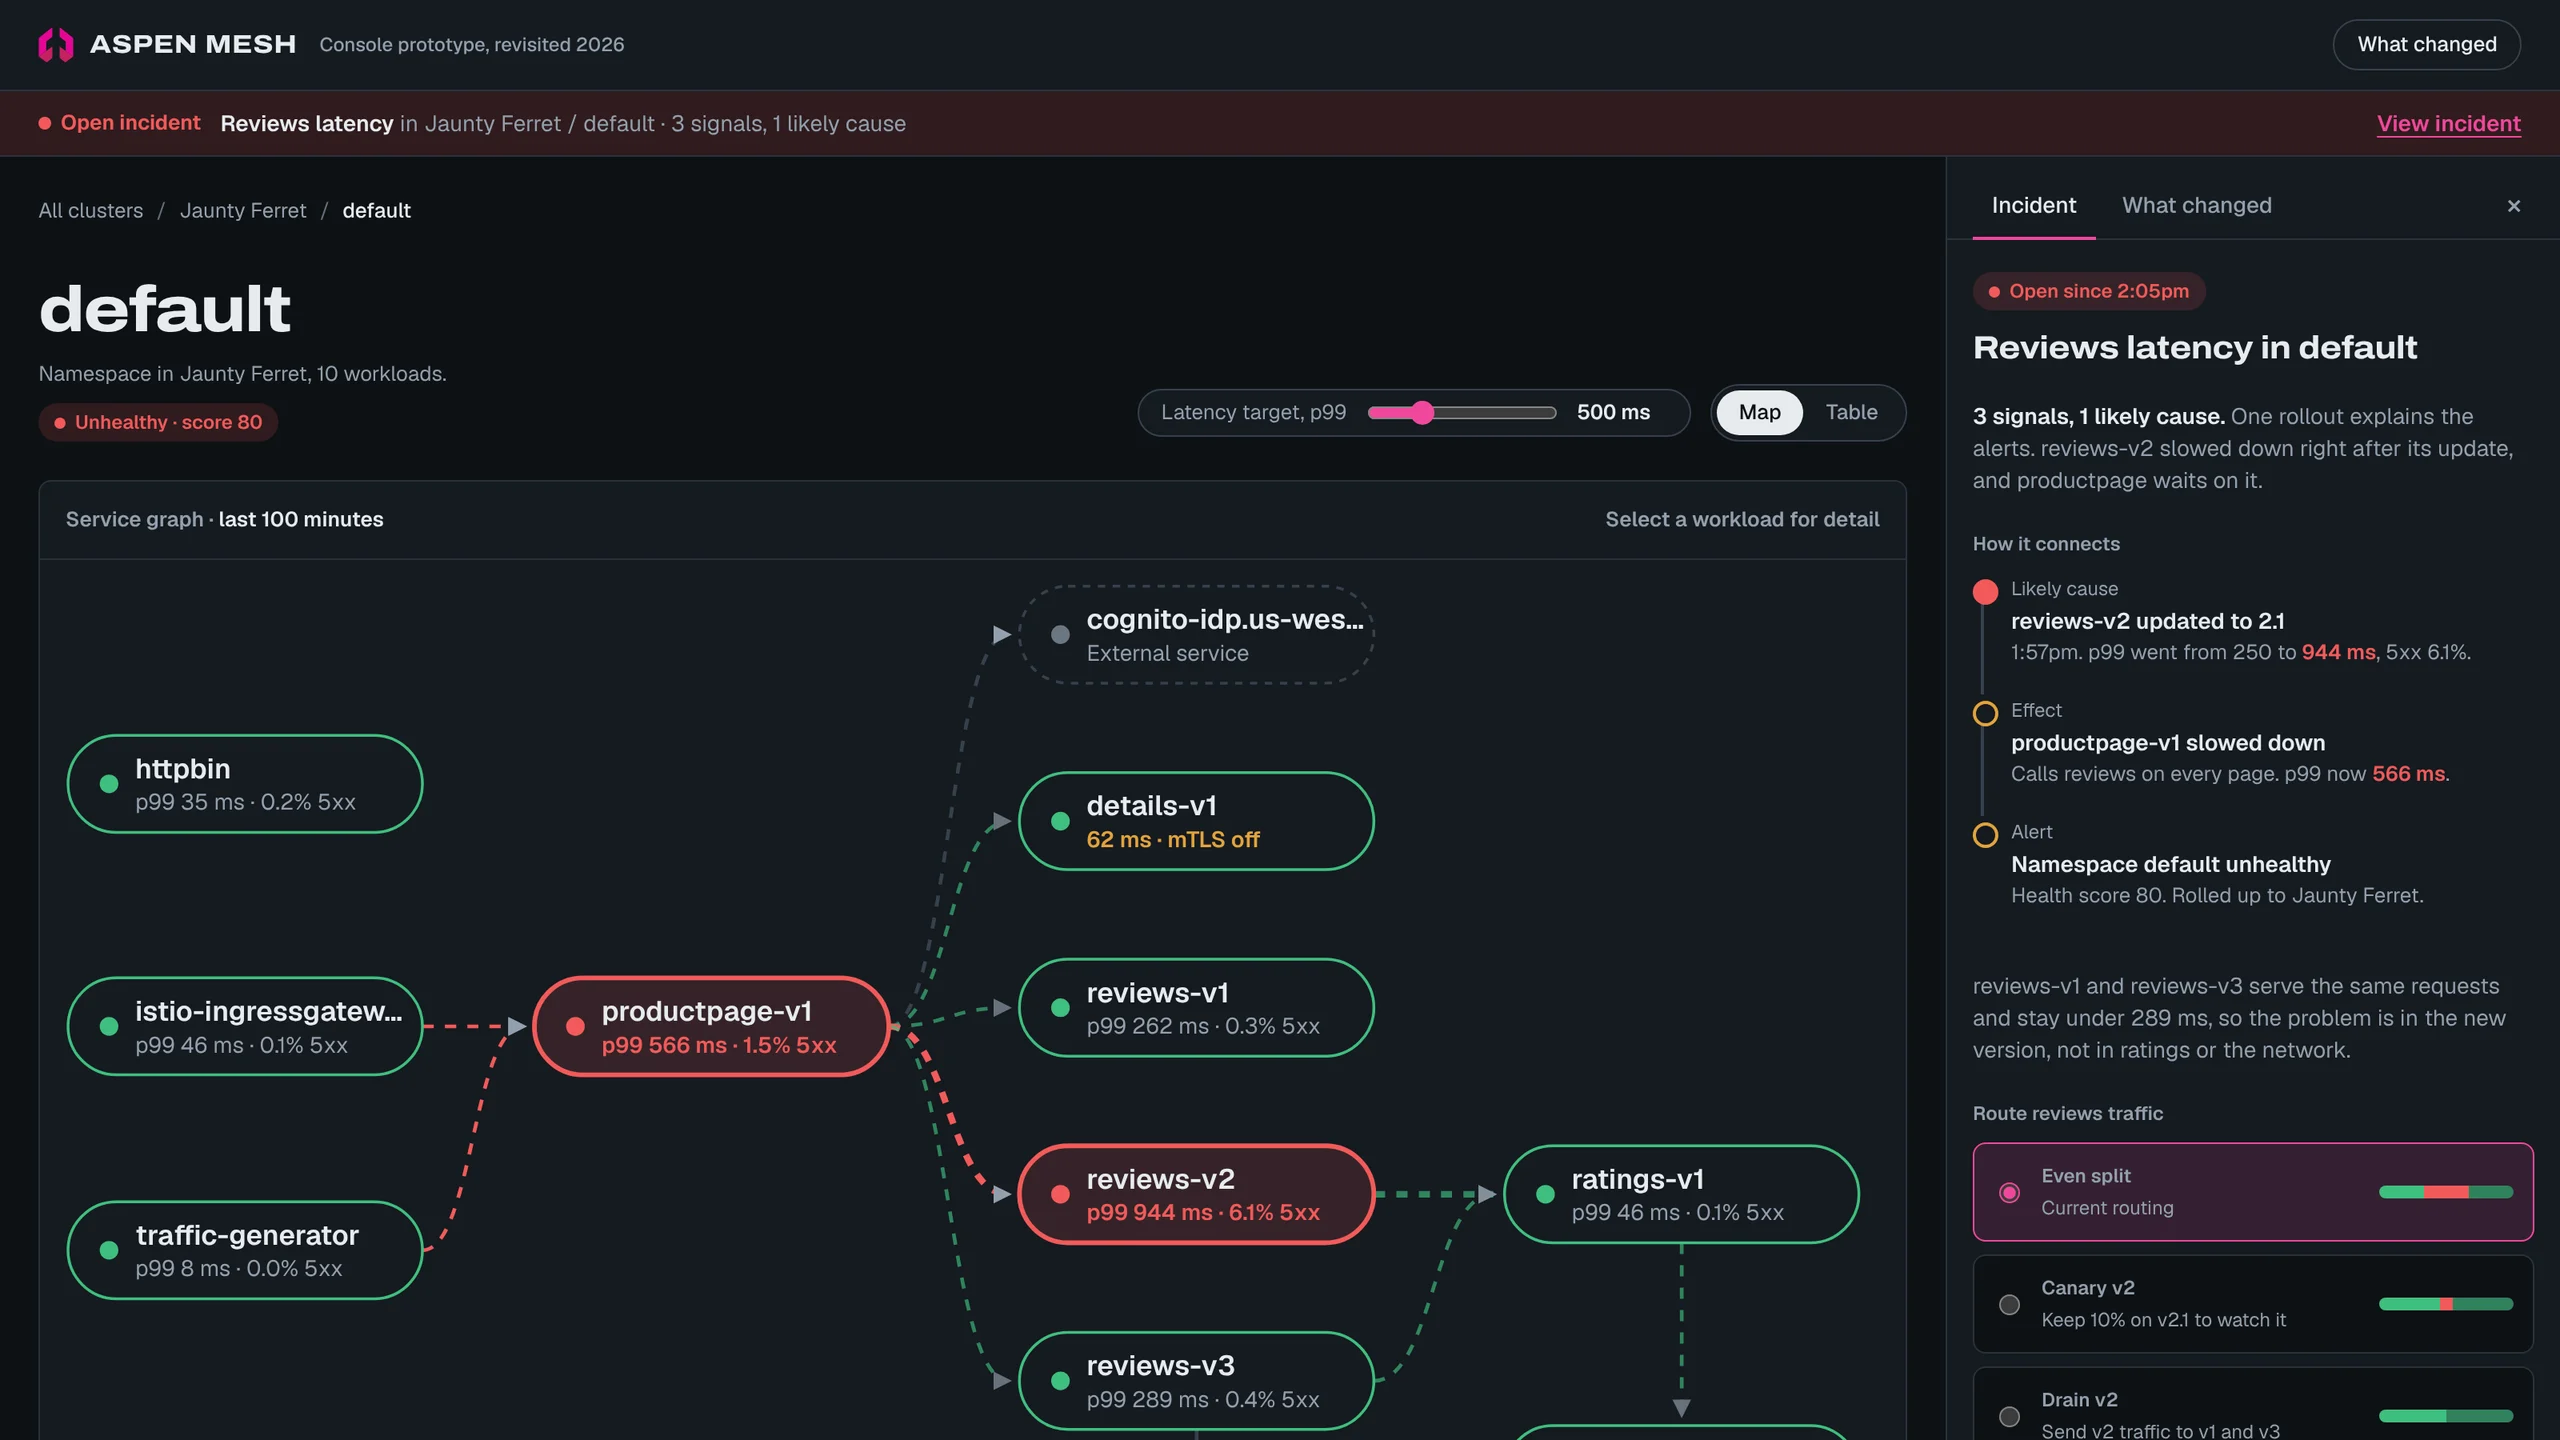Viewport: 2560px width, 1440px height.
Task: Open the Incident tab
Action: (2033, 206)
